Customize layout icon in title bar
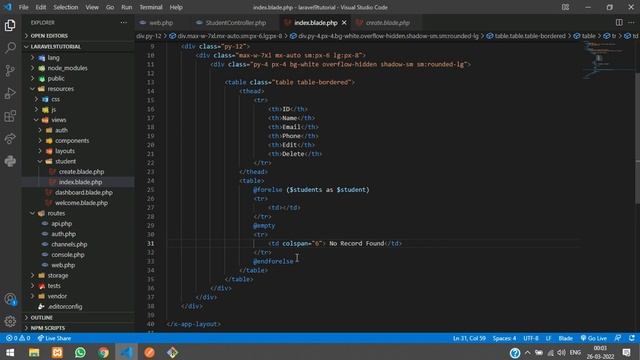Viewport: 640px width, 360px height. click(x=565, y=7)
